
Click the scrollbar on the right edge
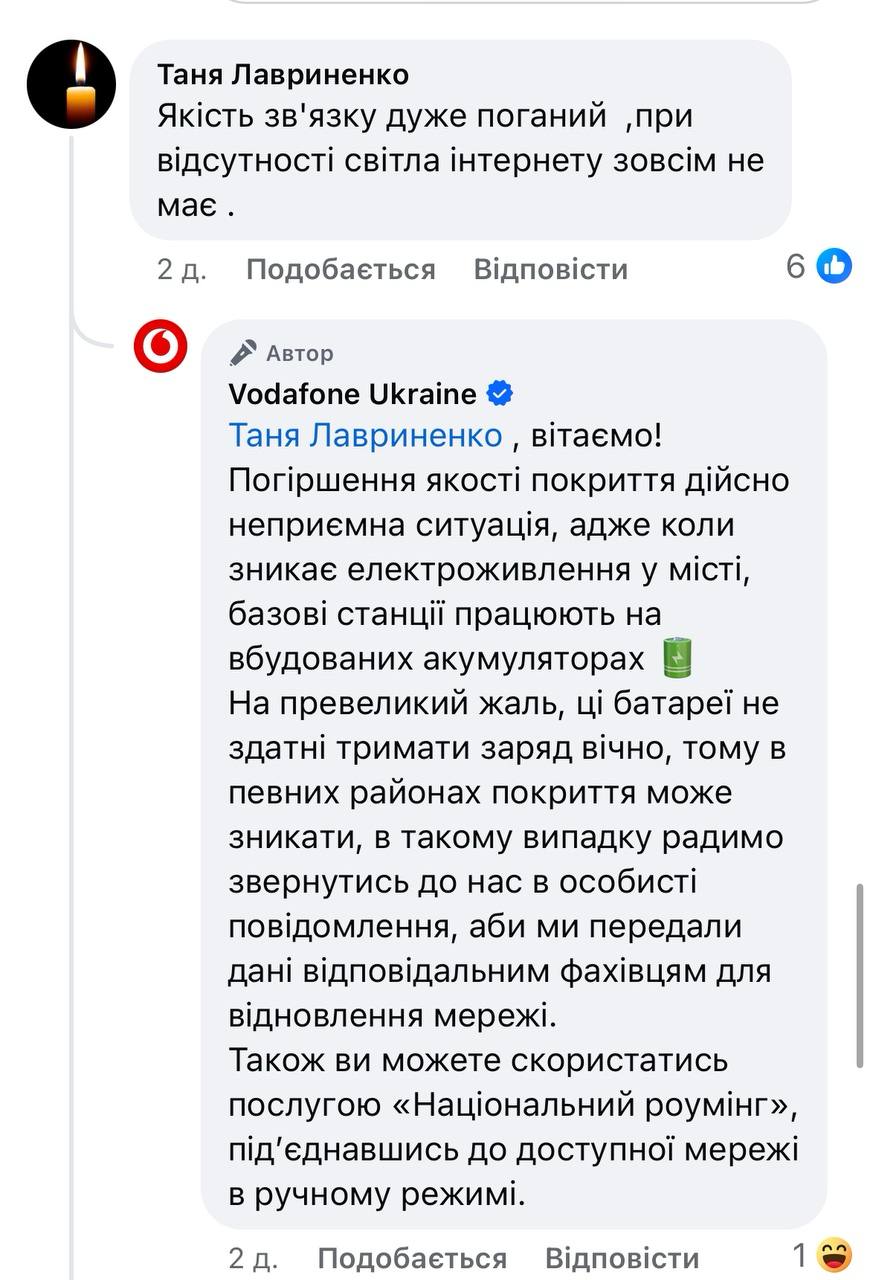click(x=859, y=975)
